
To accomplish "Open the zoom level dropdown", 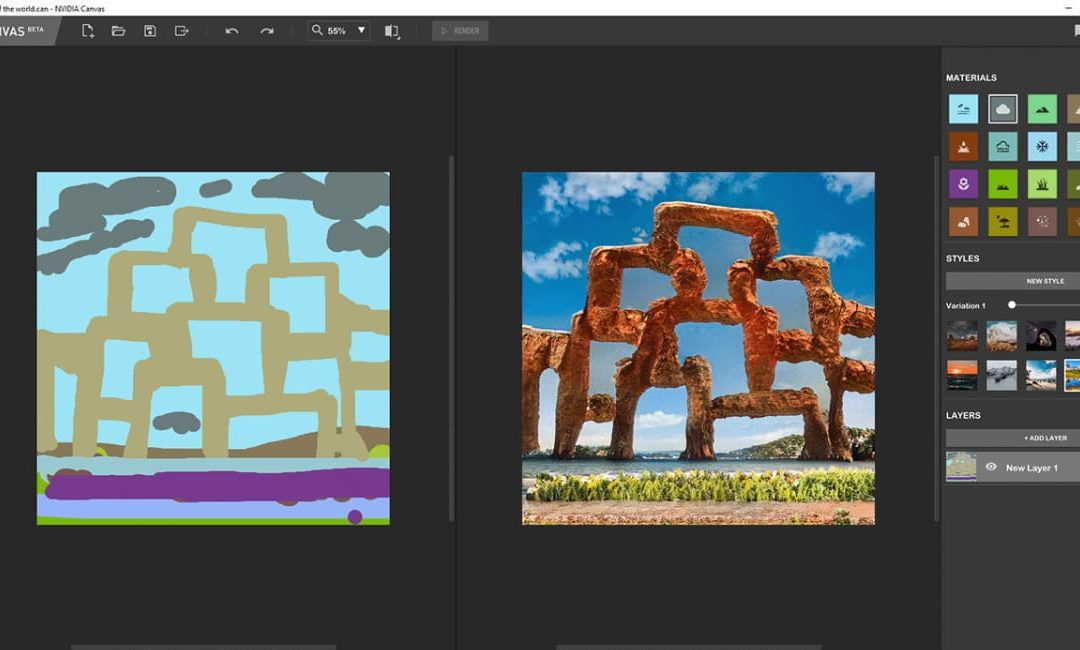I will [x=361, y=31].
